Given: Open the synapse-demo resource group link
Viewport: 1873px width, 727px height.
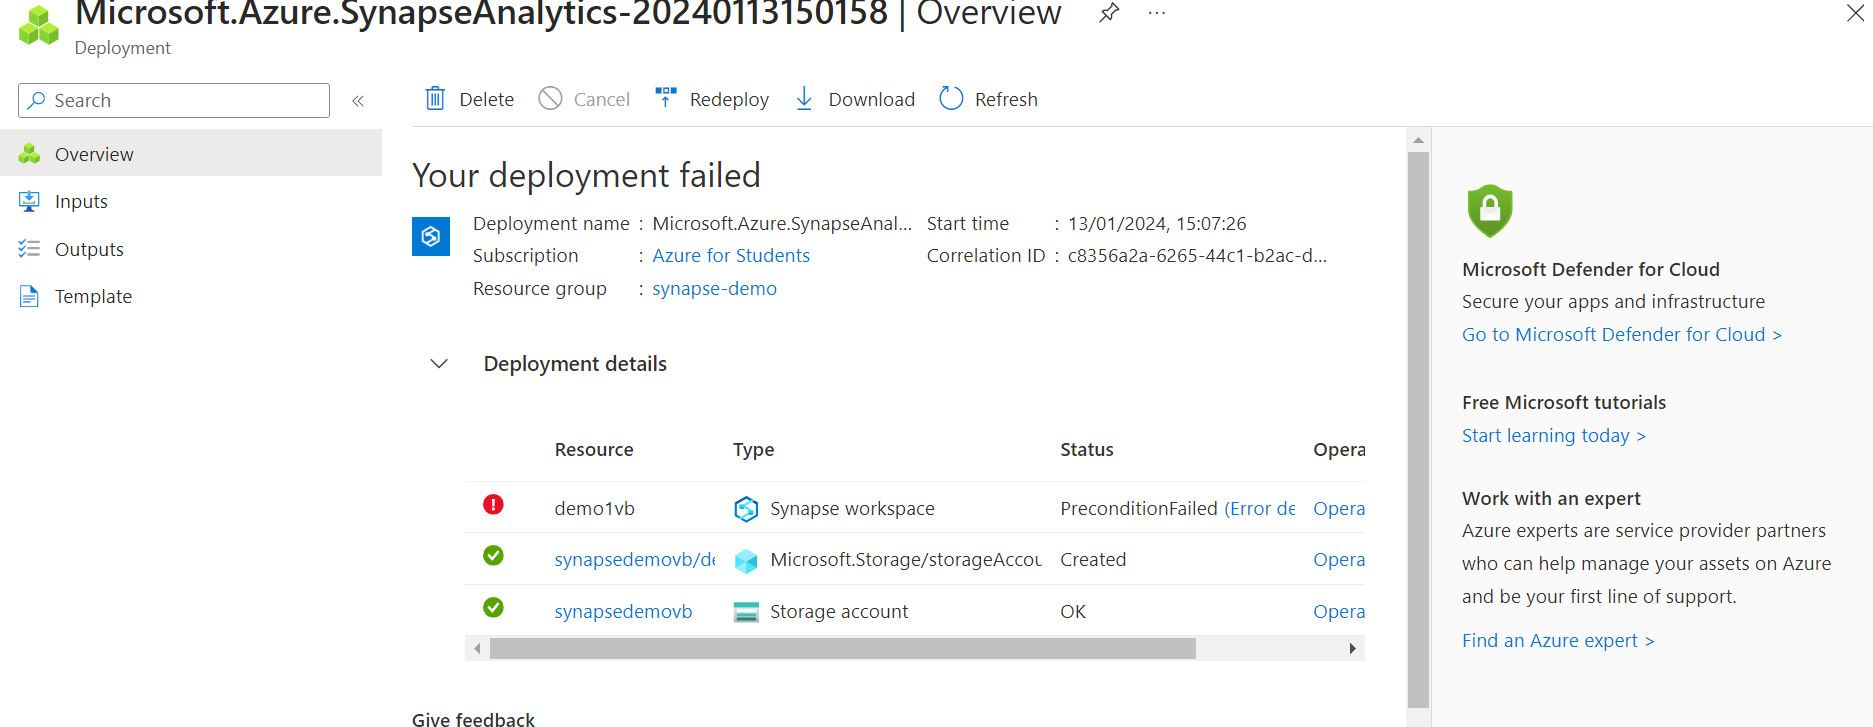Looking at the screenshot, I should [x=714, y=288].
